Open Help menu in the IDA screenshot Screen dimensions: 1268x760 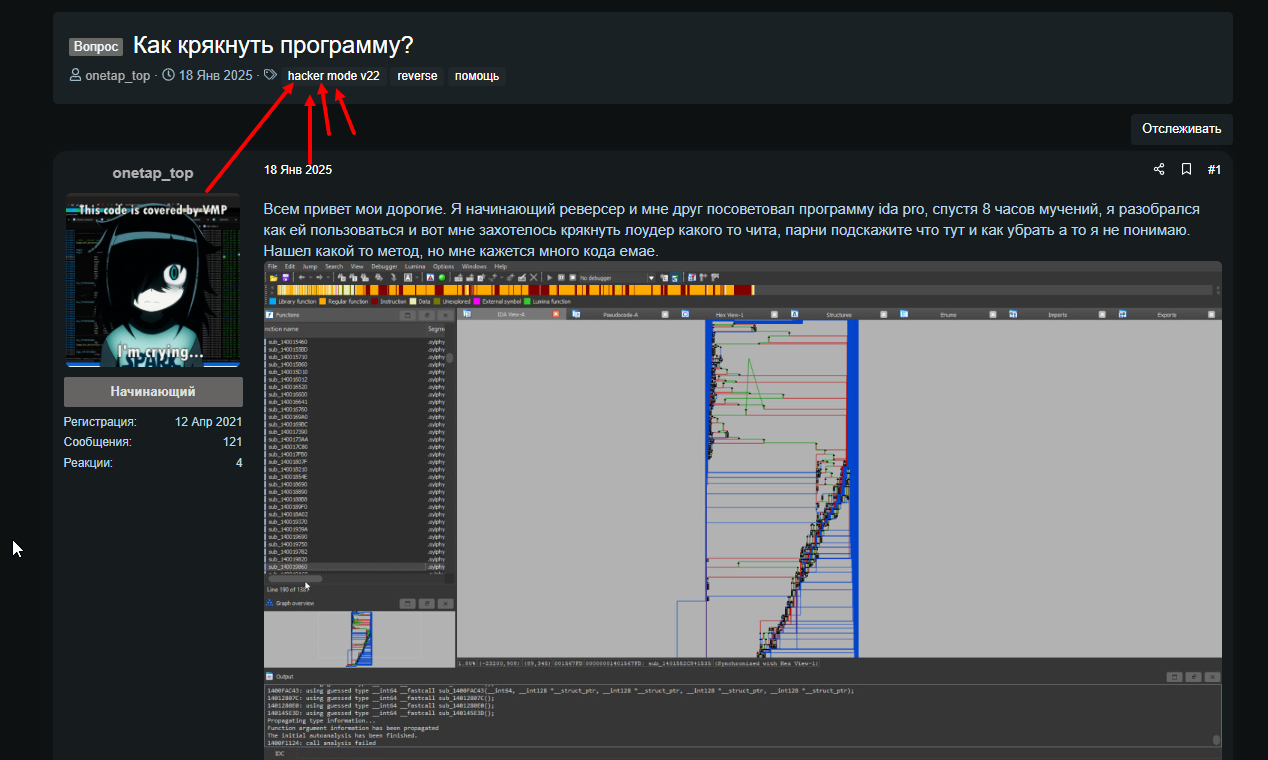coord(500,267)
